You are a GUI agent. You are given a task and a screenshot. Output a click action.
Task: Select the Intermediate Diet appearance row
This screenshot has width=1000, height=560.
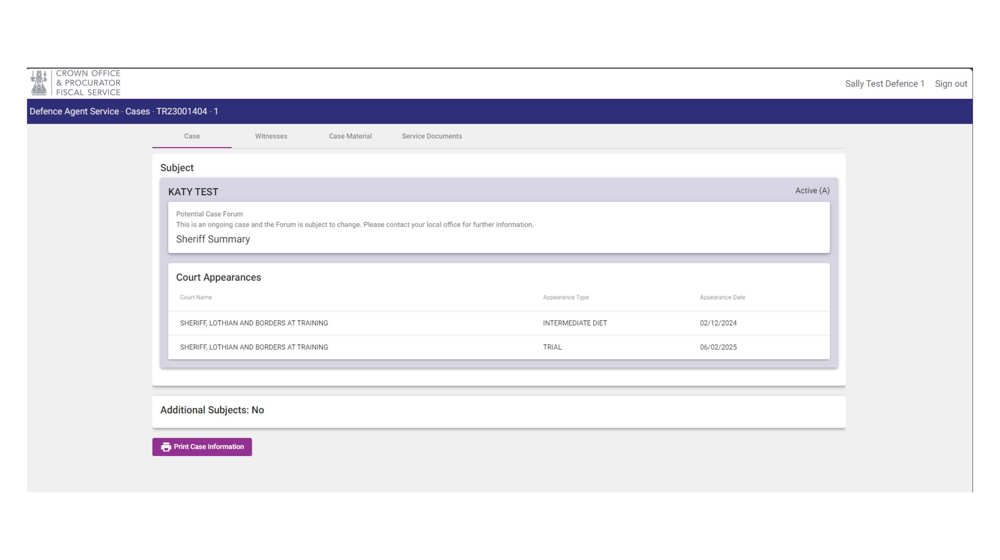pyautogui.click(x=498, y=323)
